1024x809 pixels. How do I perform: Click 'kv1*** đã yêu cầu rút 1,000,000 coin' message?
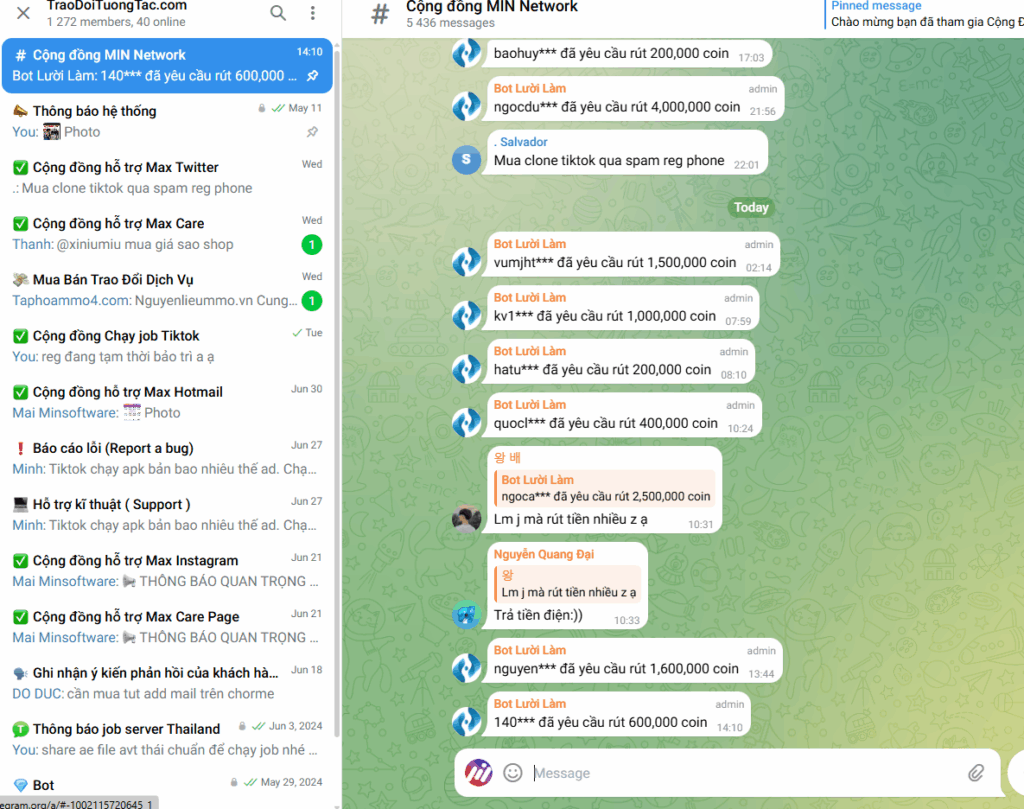[605, 316]
